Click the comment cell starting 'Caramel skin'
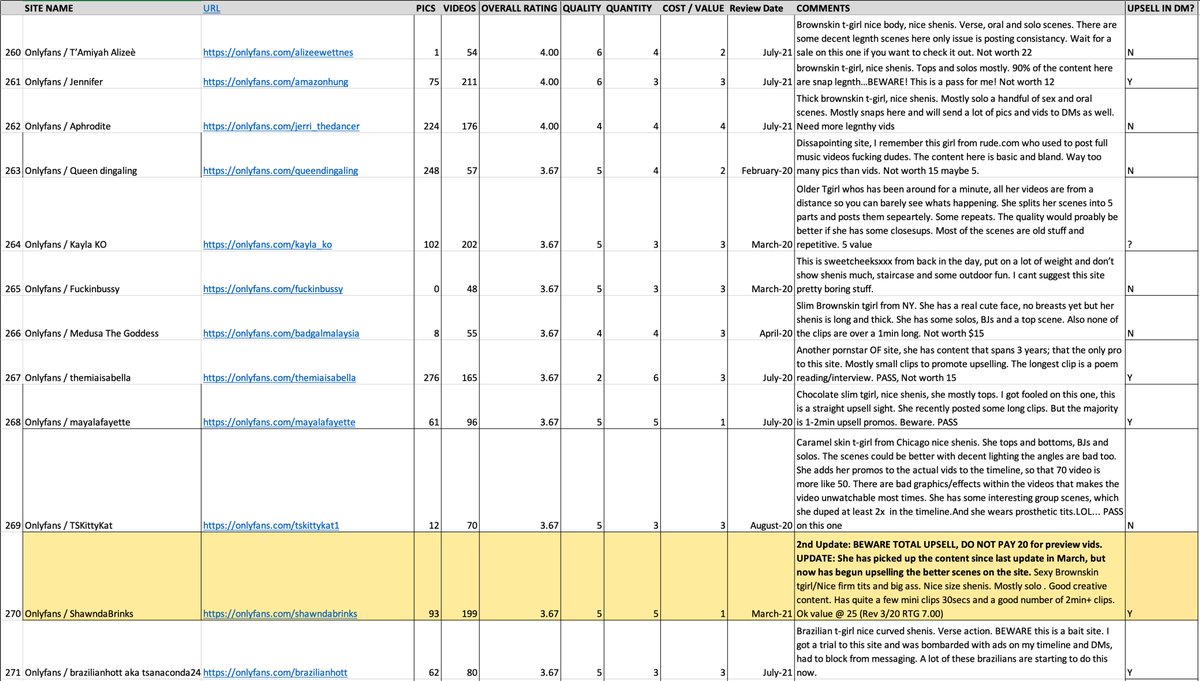1200x681 pixels. click(959, 483)
